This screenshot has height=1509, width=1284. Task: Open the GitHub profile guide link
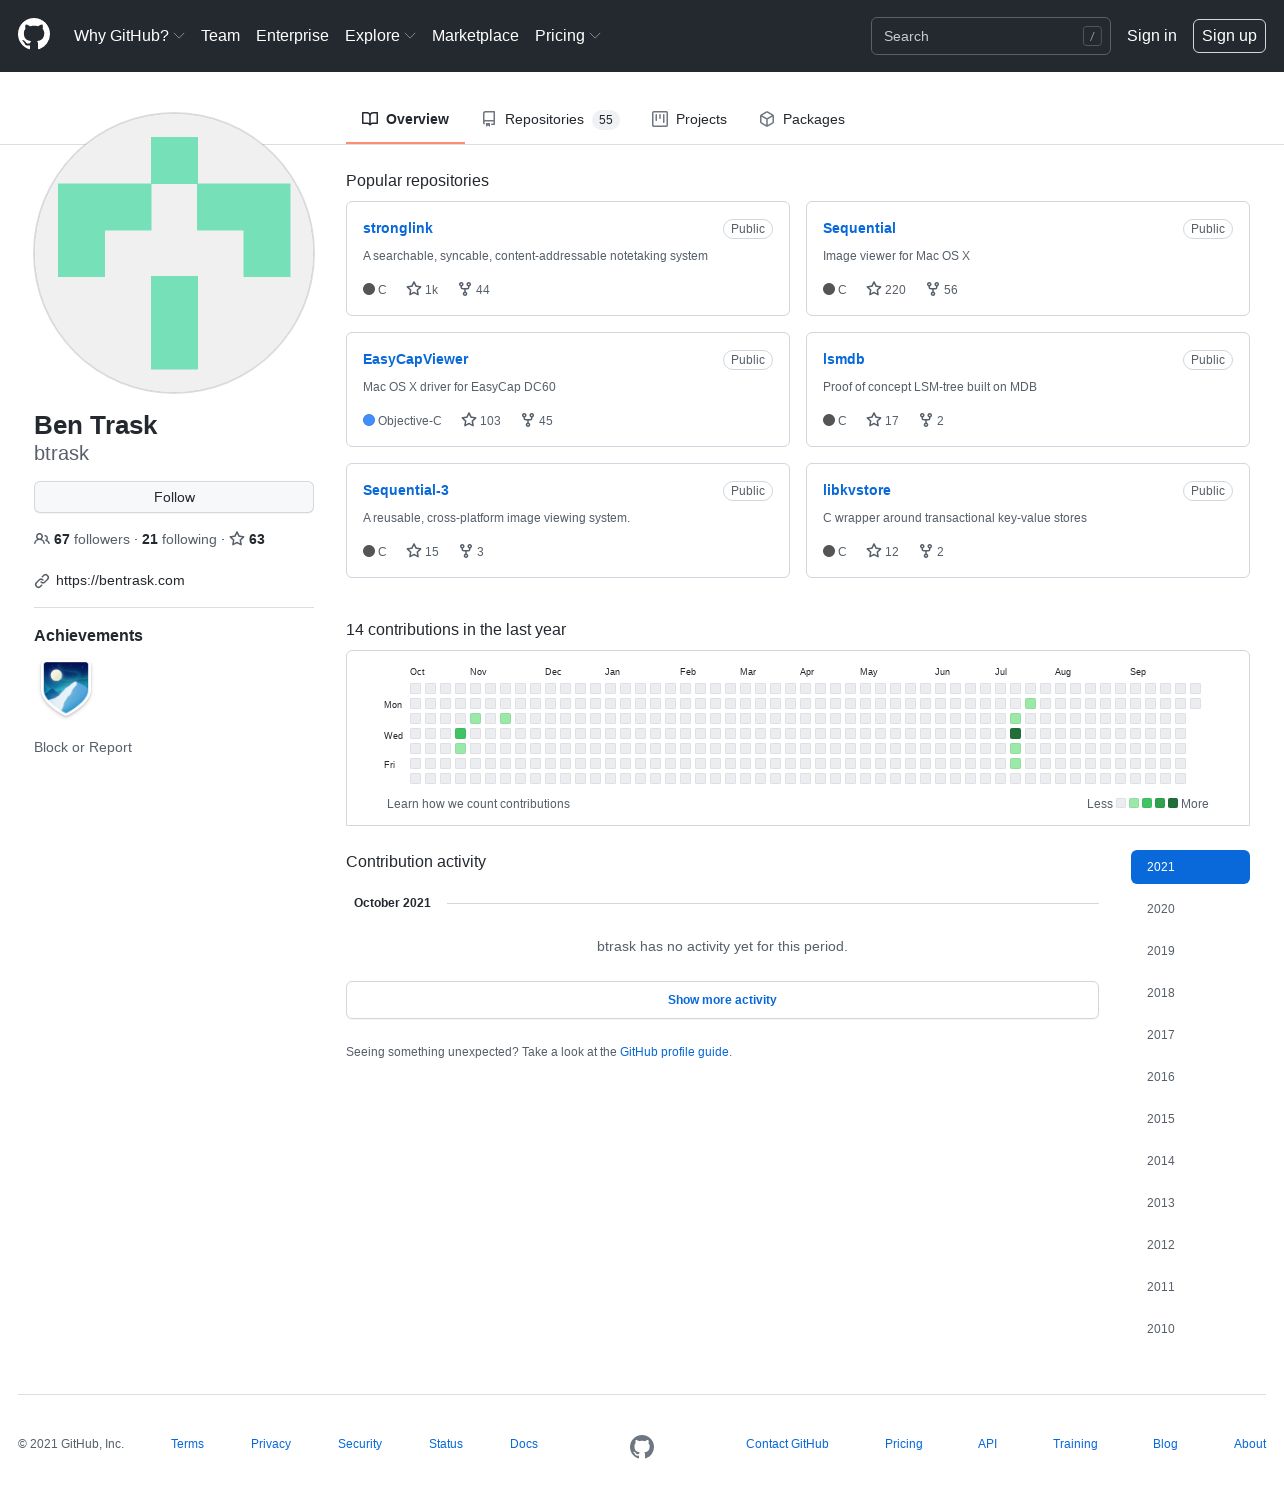click(x=674, y=1052)
